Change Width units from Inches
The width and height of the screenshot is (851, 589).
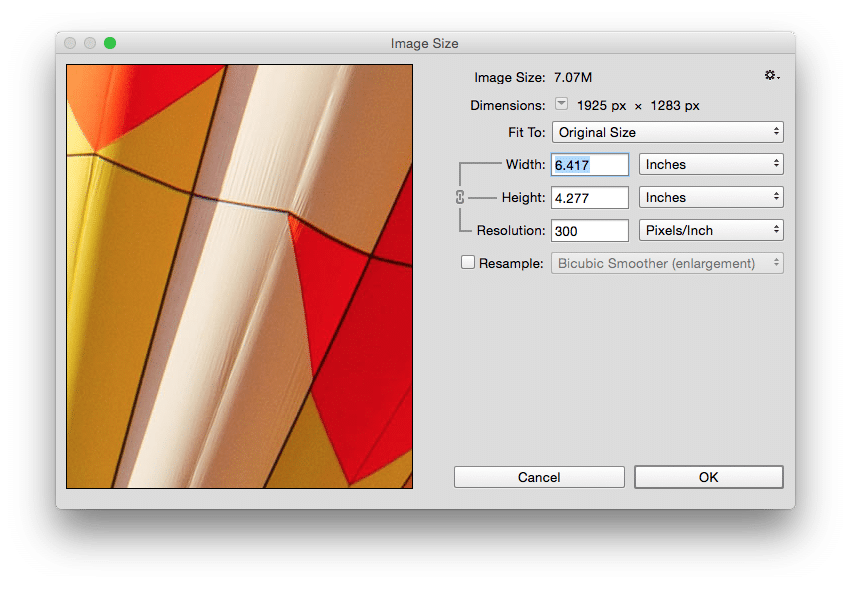[711, 164]
